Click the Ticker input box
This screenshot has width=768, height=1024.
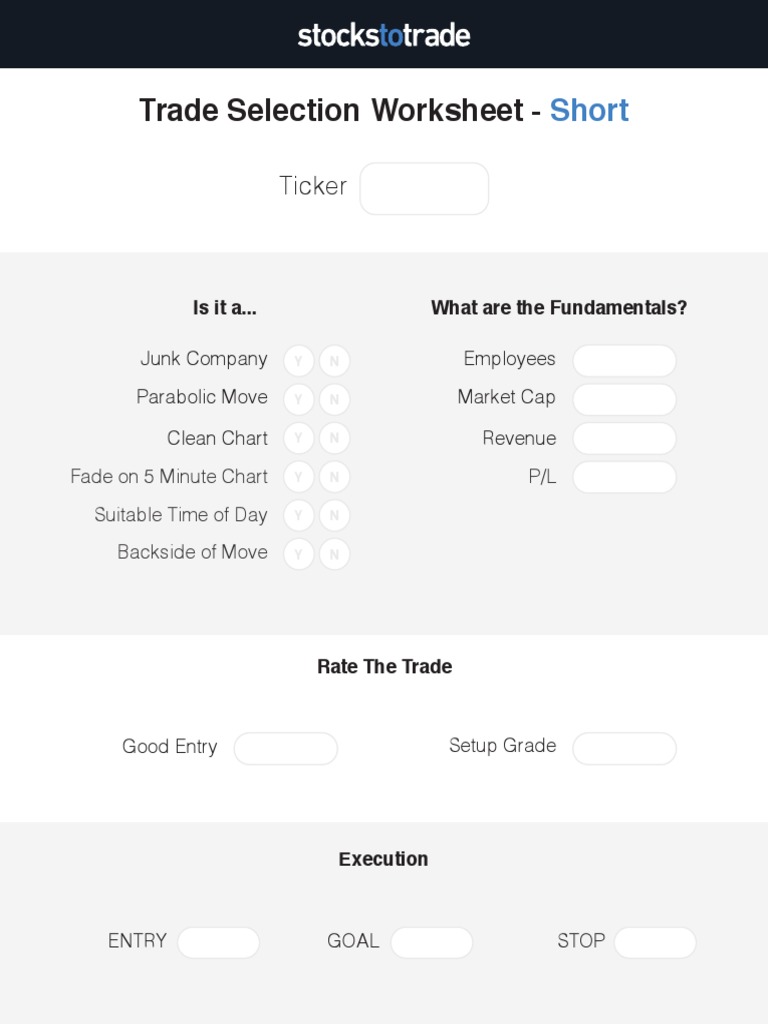[424, 188]
